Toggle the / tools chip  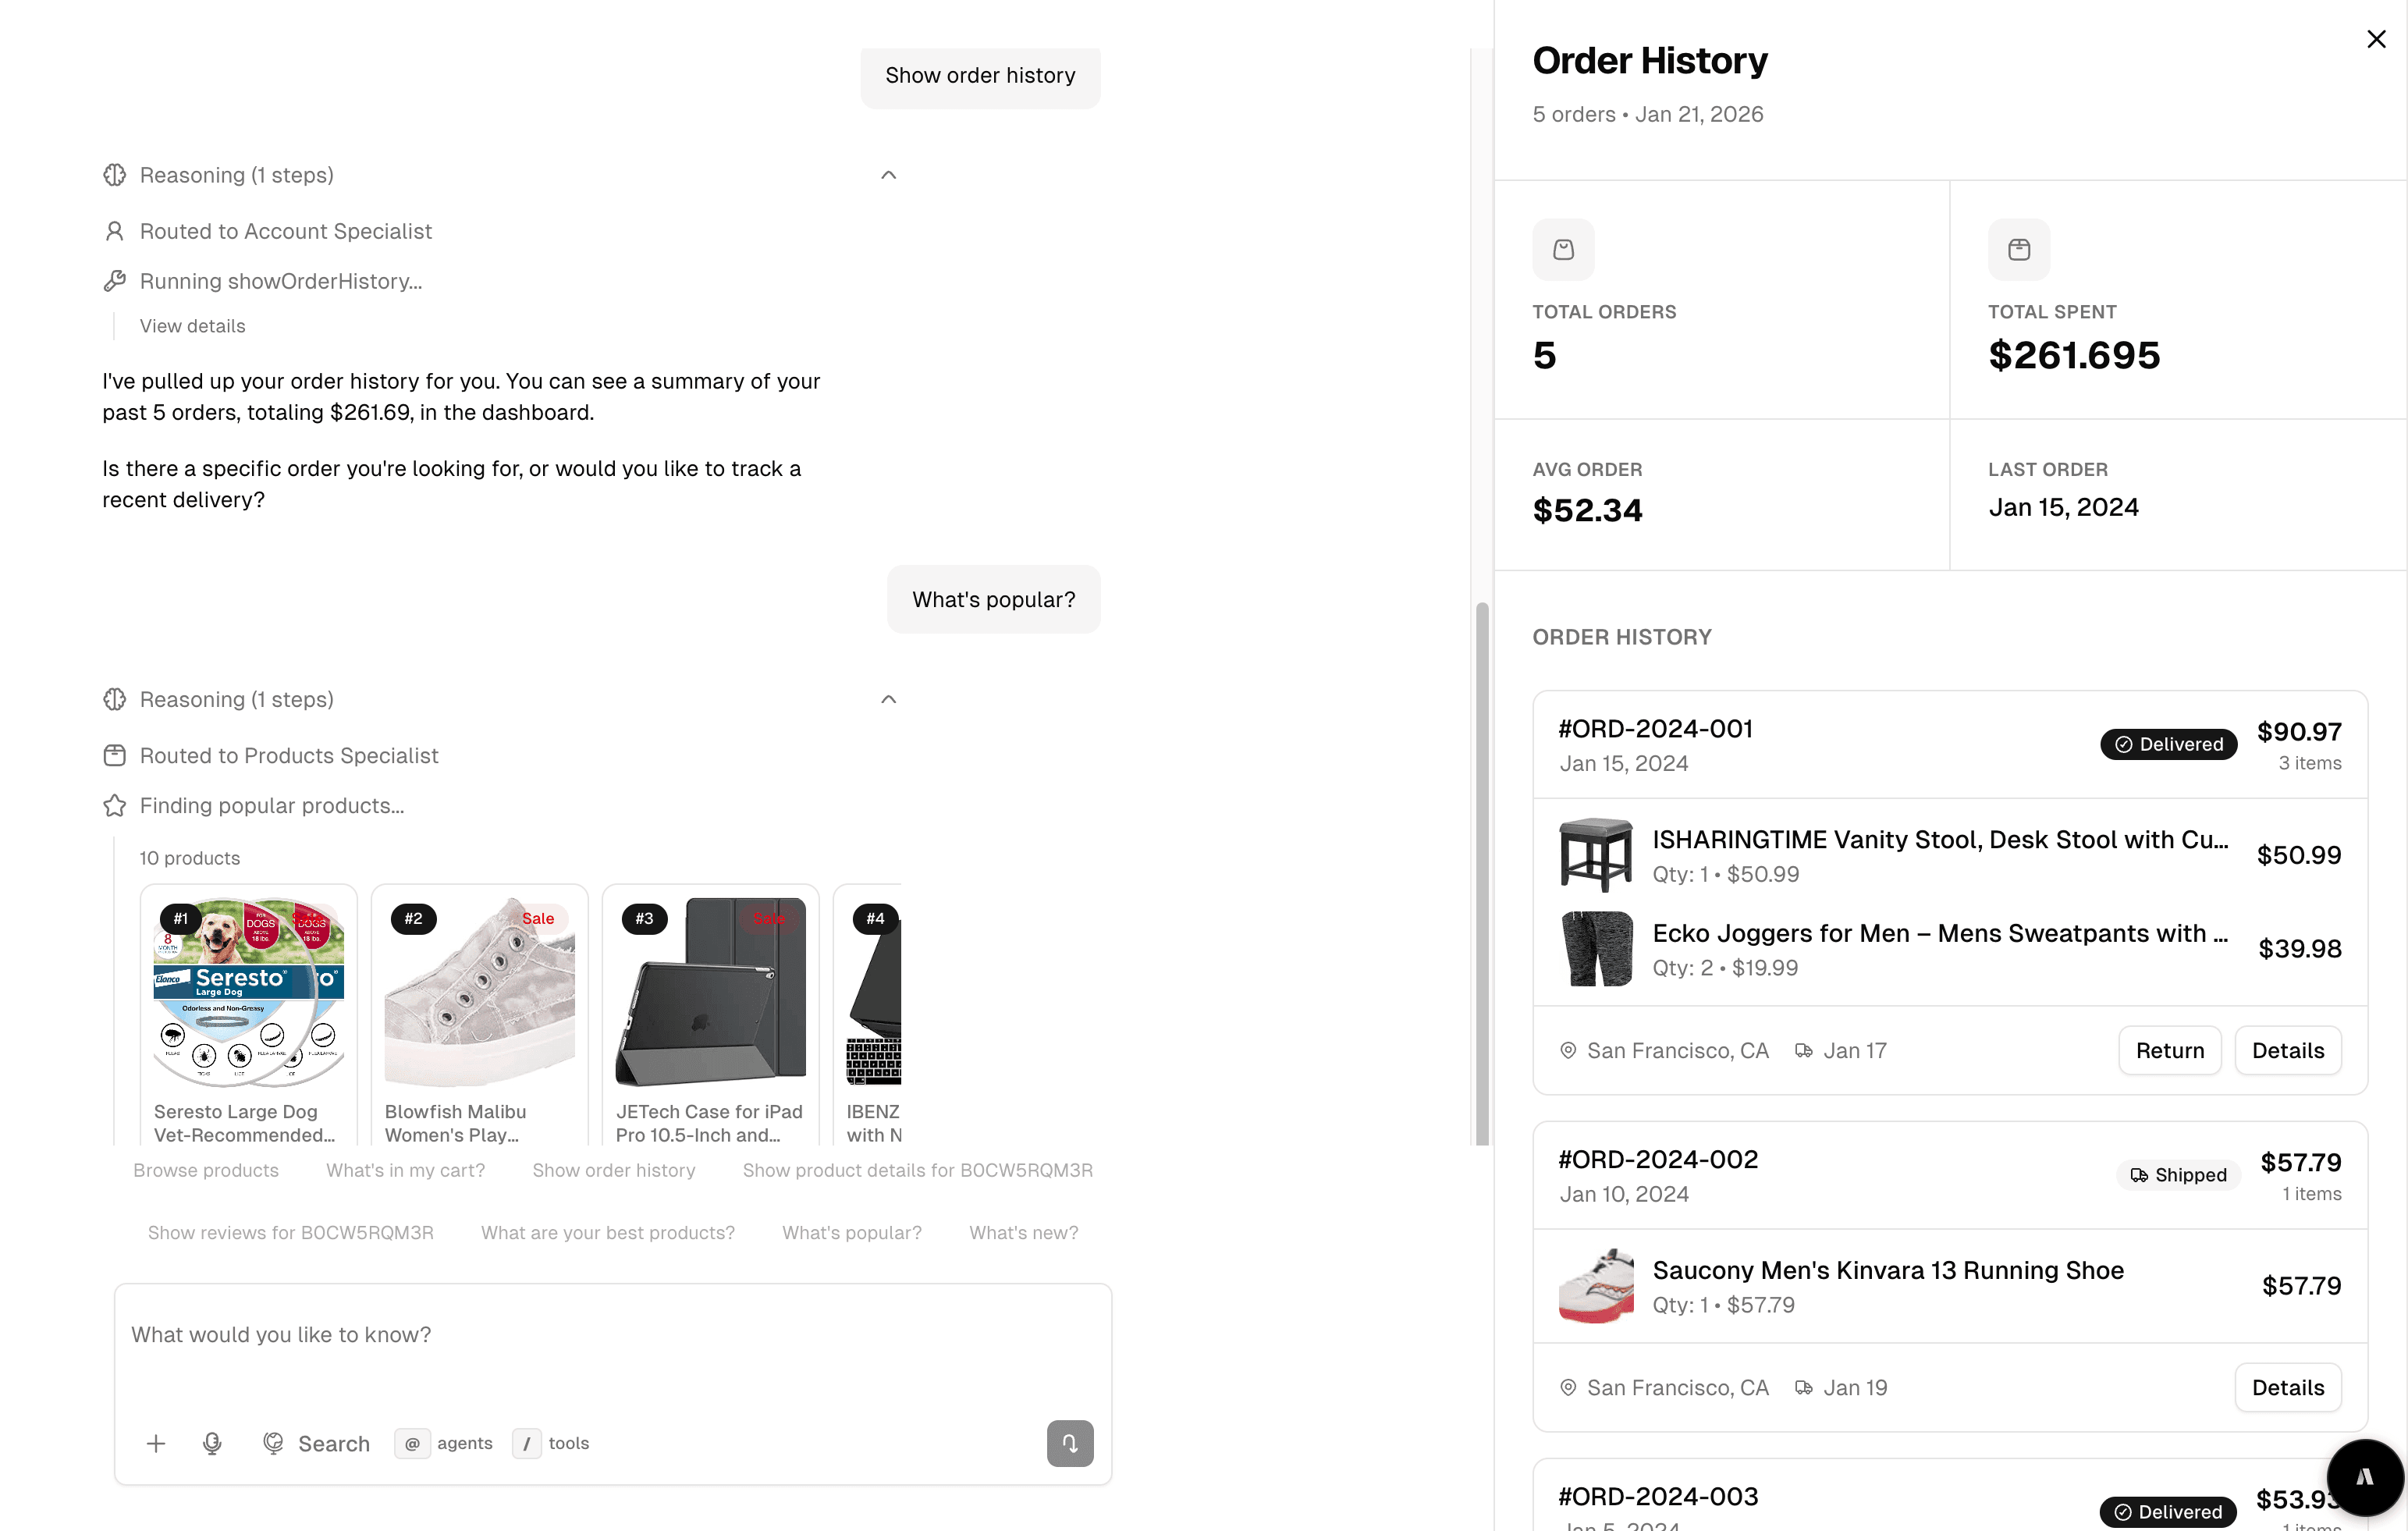[550, 1443]
